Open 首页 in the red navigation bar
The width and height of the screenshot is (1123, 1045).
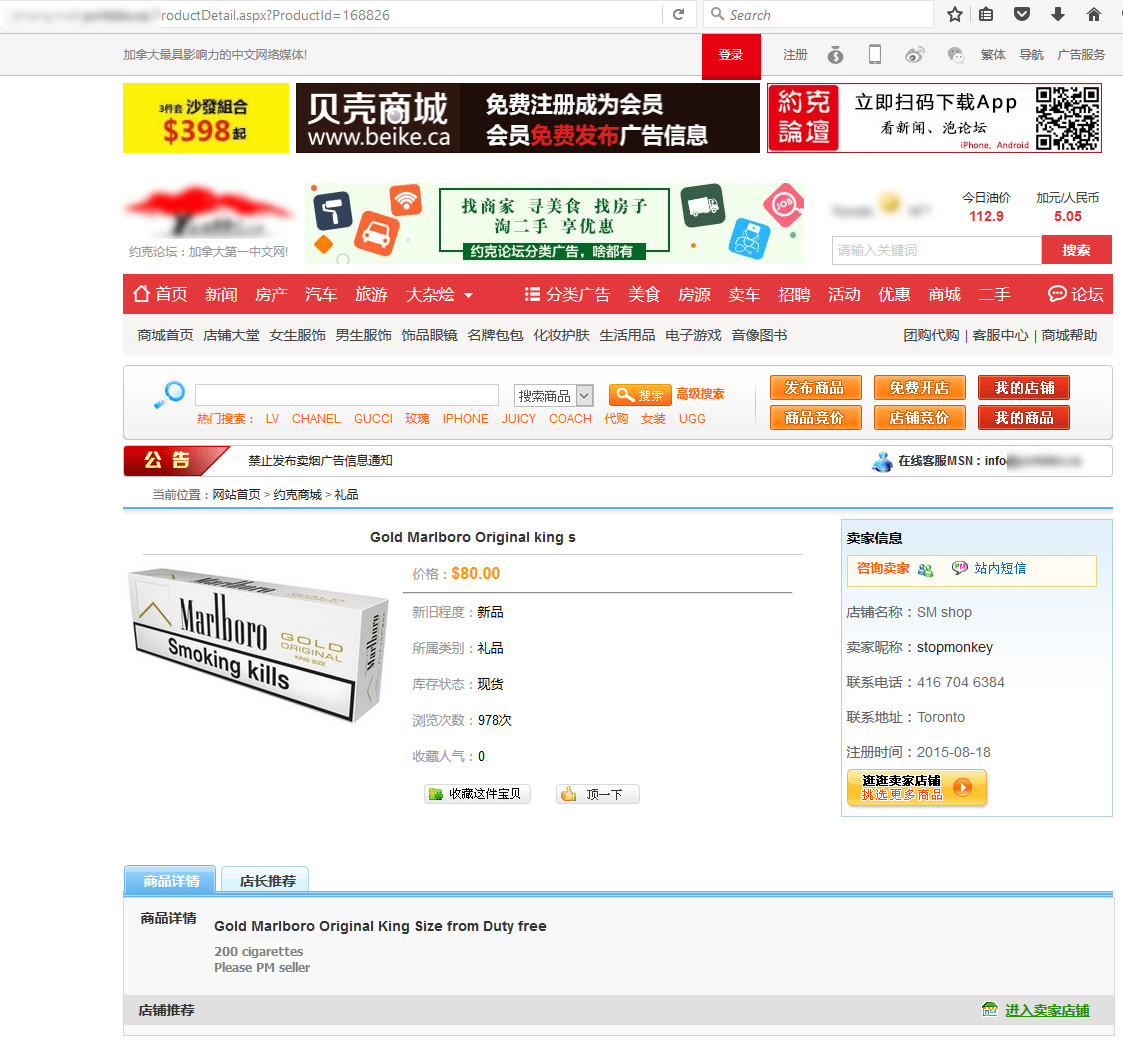pyautogui.click(x=160, y=294)
